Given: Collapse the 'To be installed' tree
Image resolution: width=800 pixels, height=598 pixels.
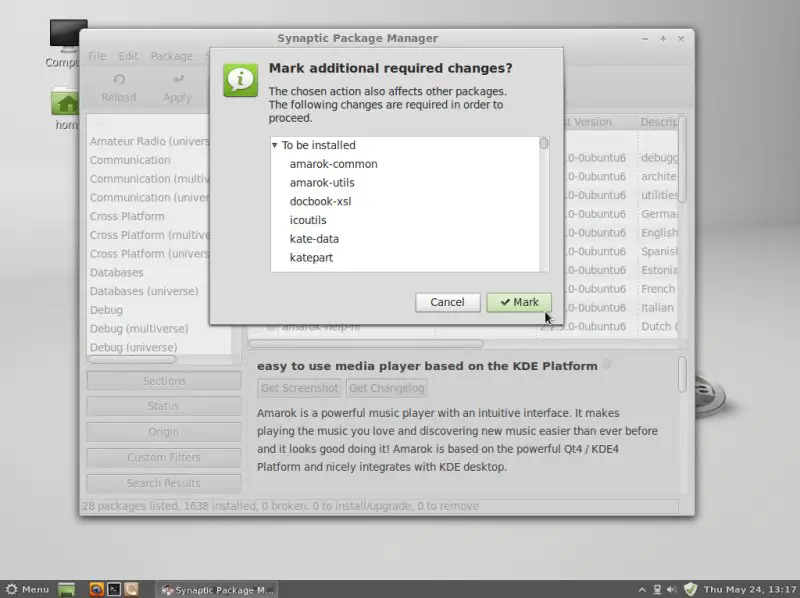Looking at the screenshot, I should pyautogui.click(x=274, y=145).
